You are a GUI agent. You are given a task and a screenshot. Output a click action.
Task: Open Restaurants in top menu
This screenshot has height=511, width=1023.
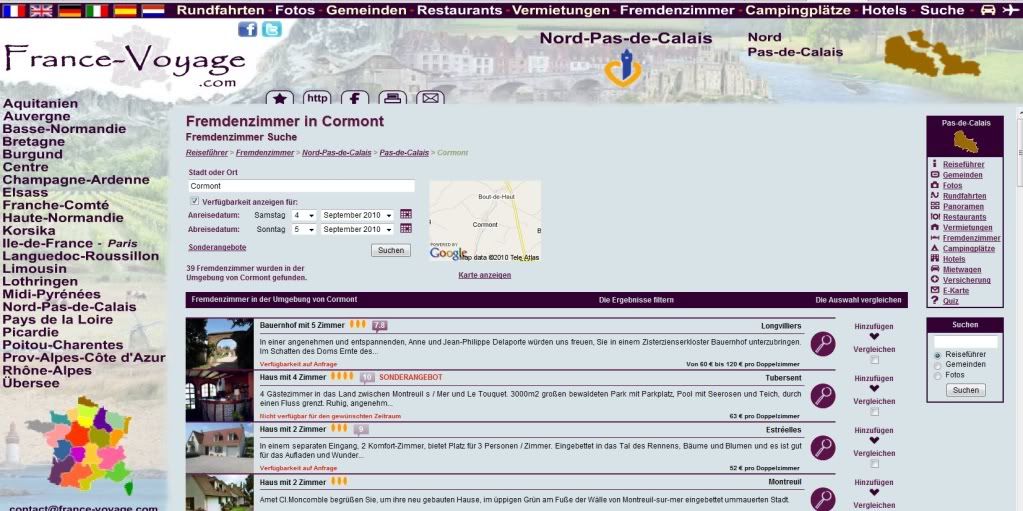click(x=459, y=10)
